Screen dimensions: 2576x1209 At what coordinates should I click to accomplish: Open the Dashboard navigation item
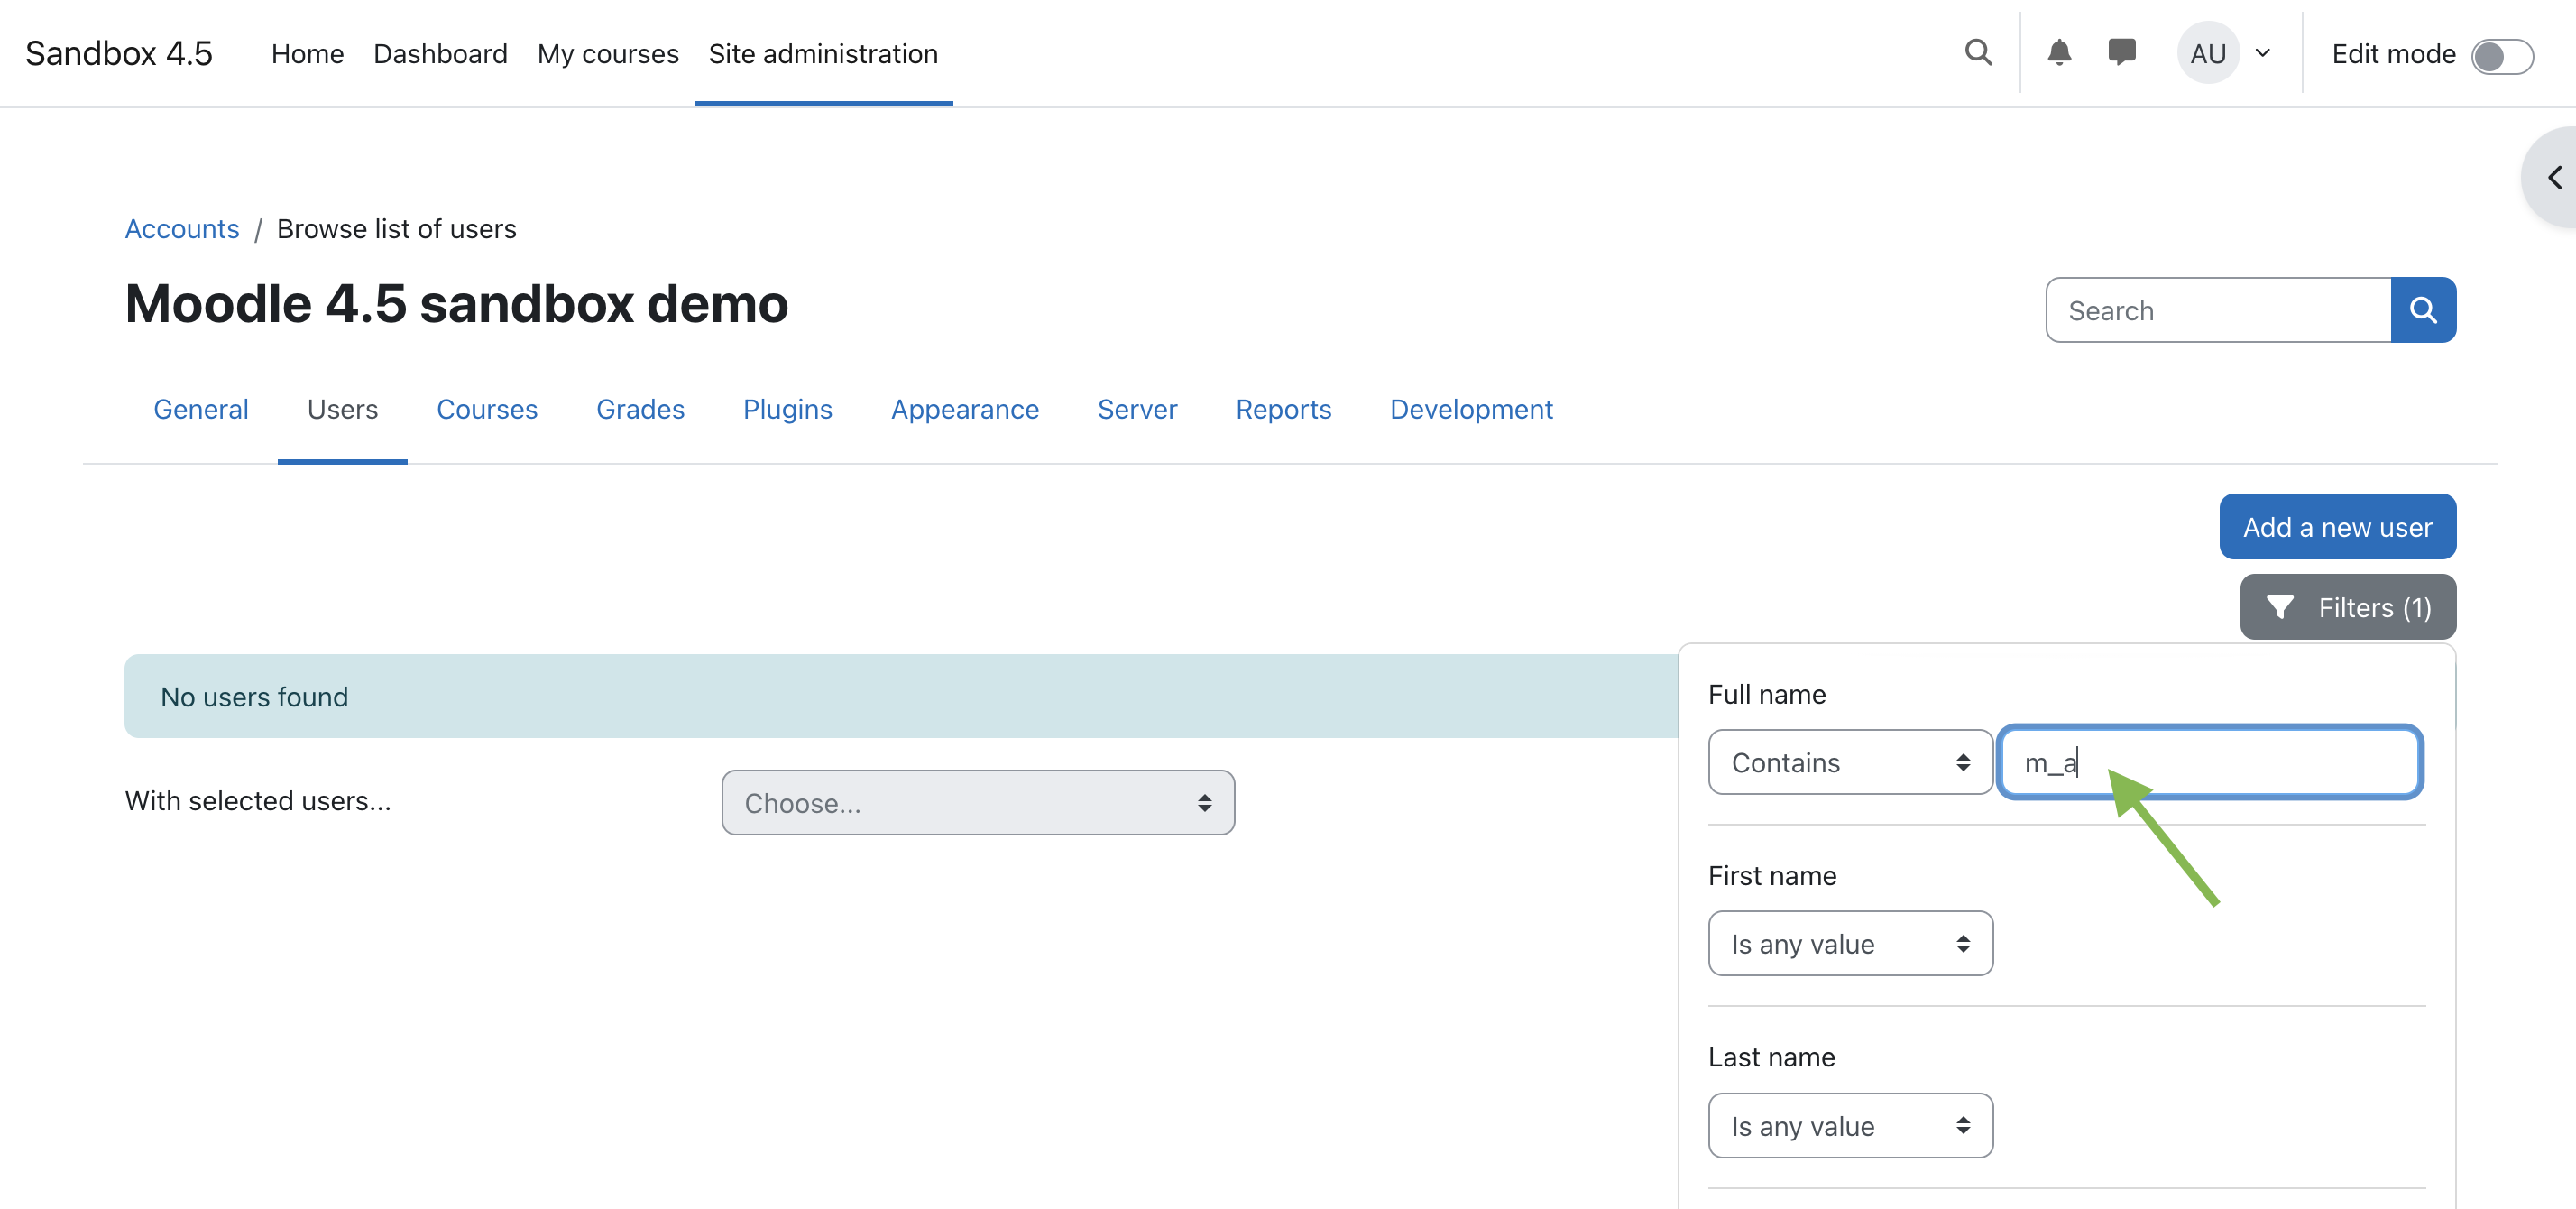coord(440,53)
